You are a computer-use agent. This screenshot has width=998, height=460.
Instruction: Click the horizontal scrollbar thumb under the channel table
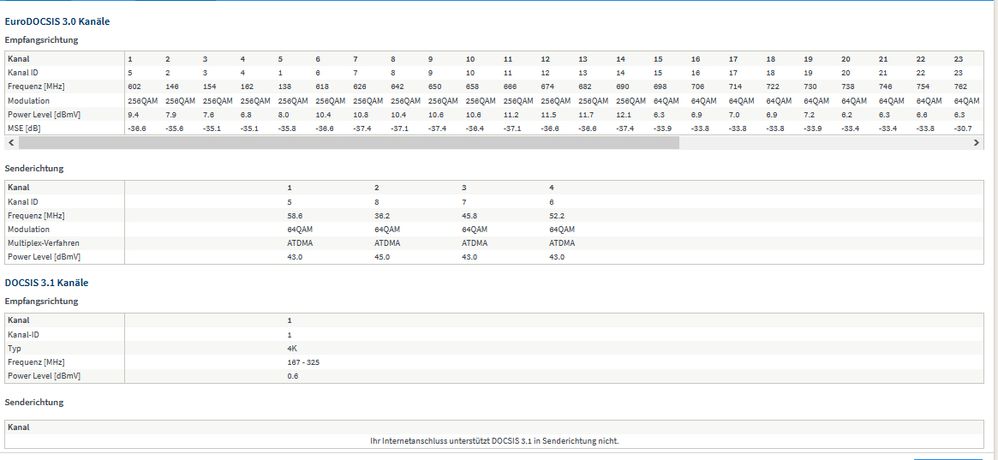pyautogui.click(x=349, y=143)
